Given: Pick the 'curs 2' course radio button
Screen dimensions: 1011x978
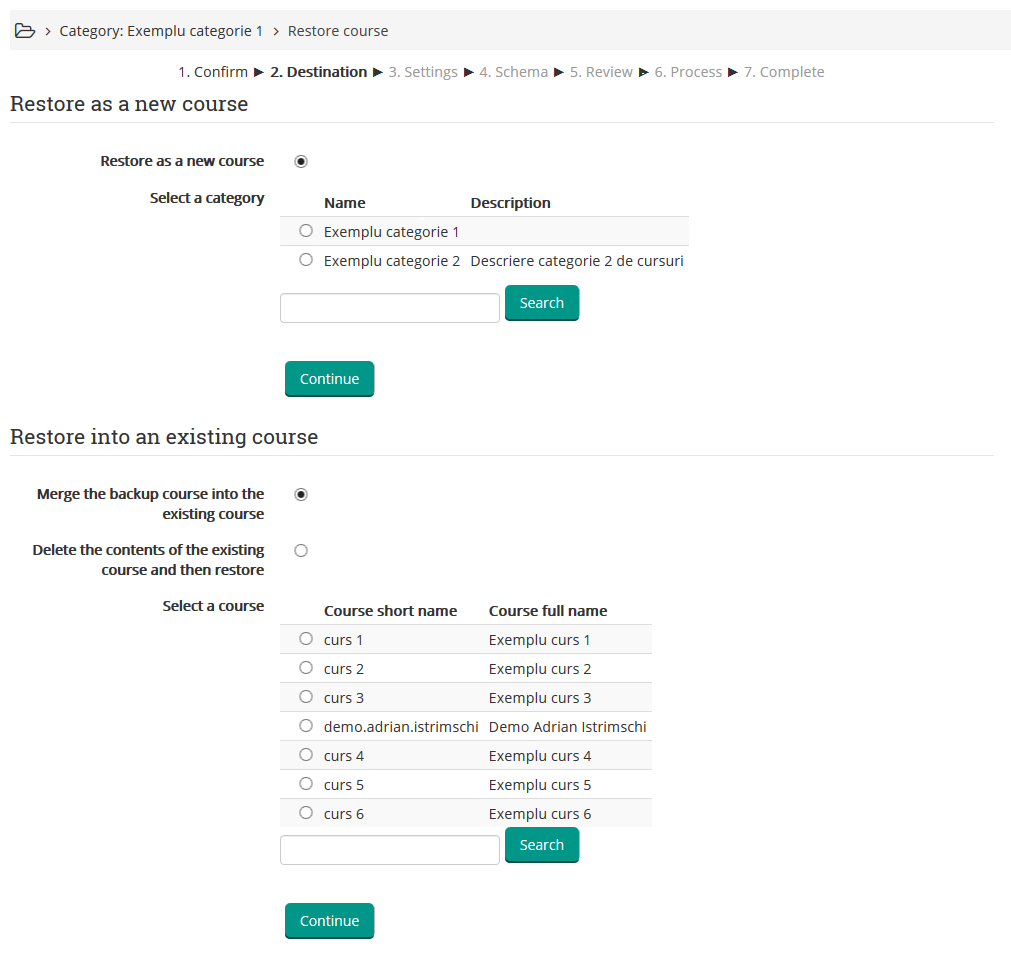Looking at the screenshot, I should click(306, 668).
